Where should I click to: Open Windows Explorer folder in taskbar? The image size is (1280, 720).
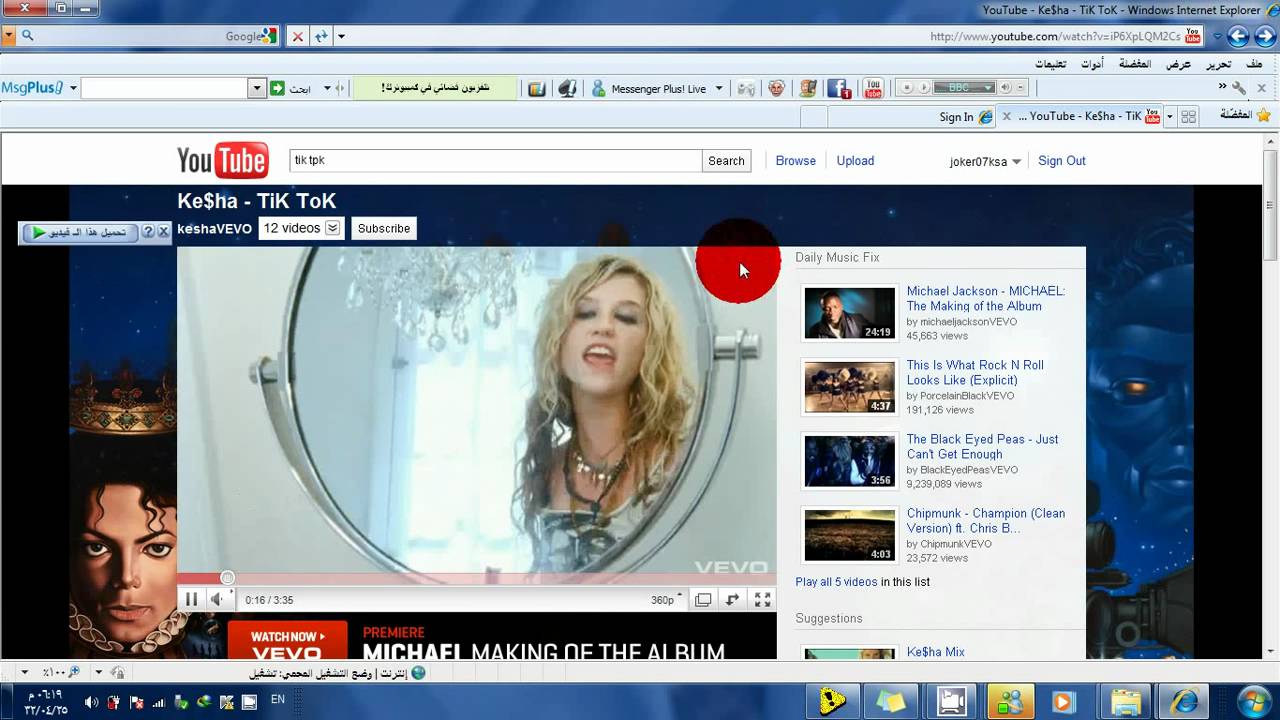[x=1126, y=702]
